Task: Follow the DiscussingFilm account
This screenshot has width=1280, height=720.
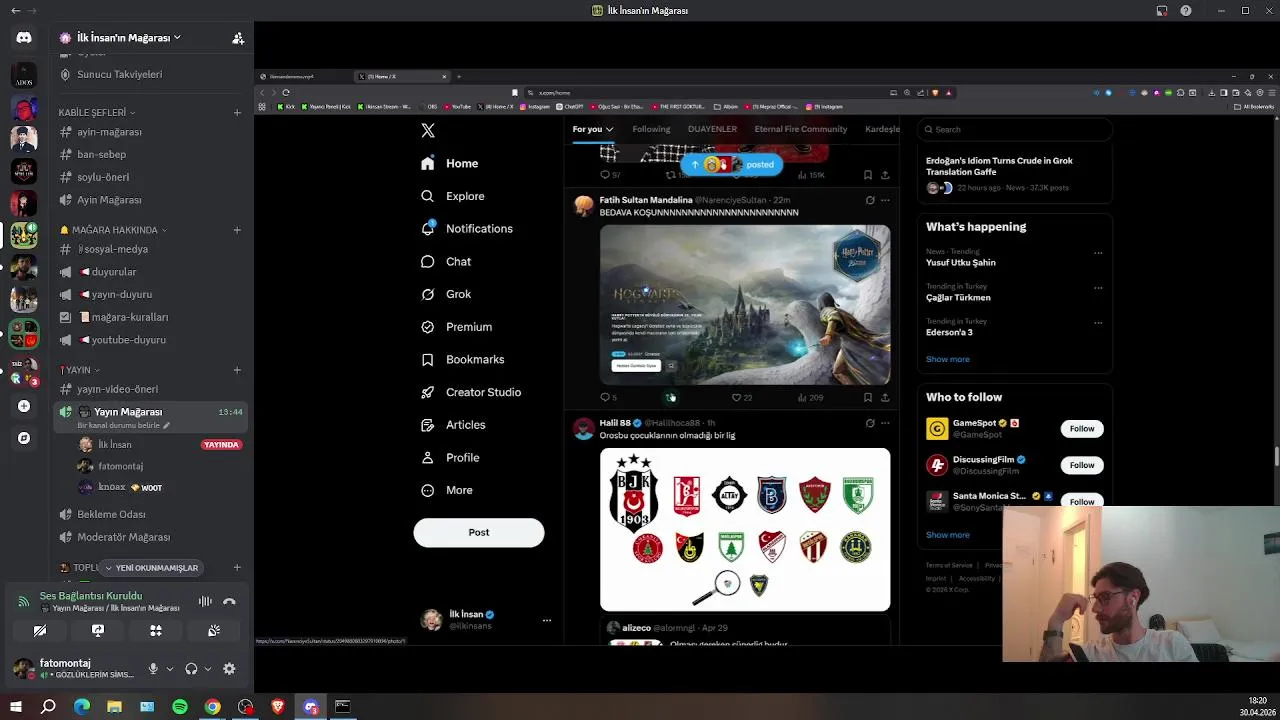Action: [1082, 465]
